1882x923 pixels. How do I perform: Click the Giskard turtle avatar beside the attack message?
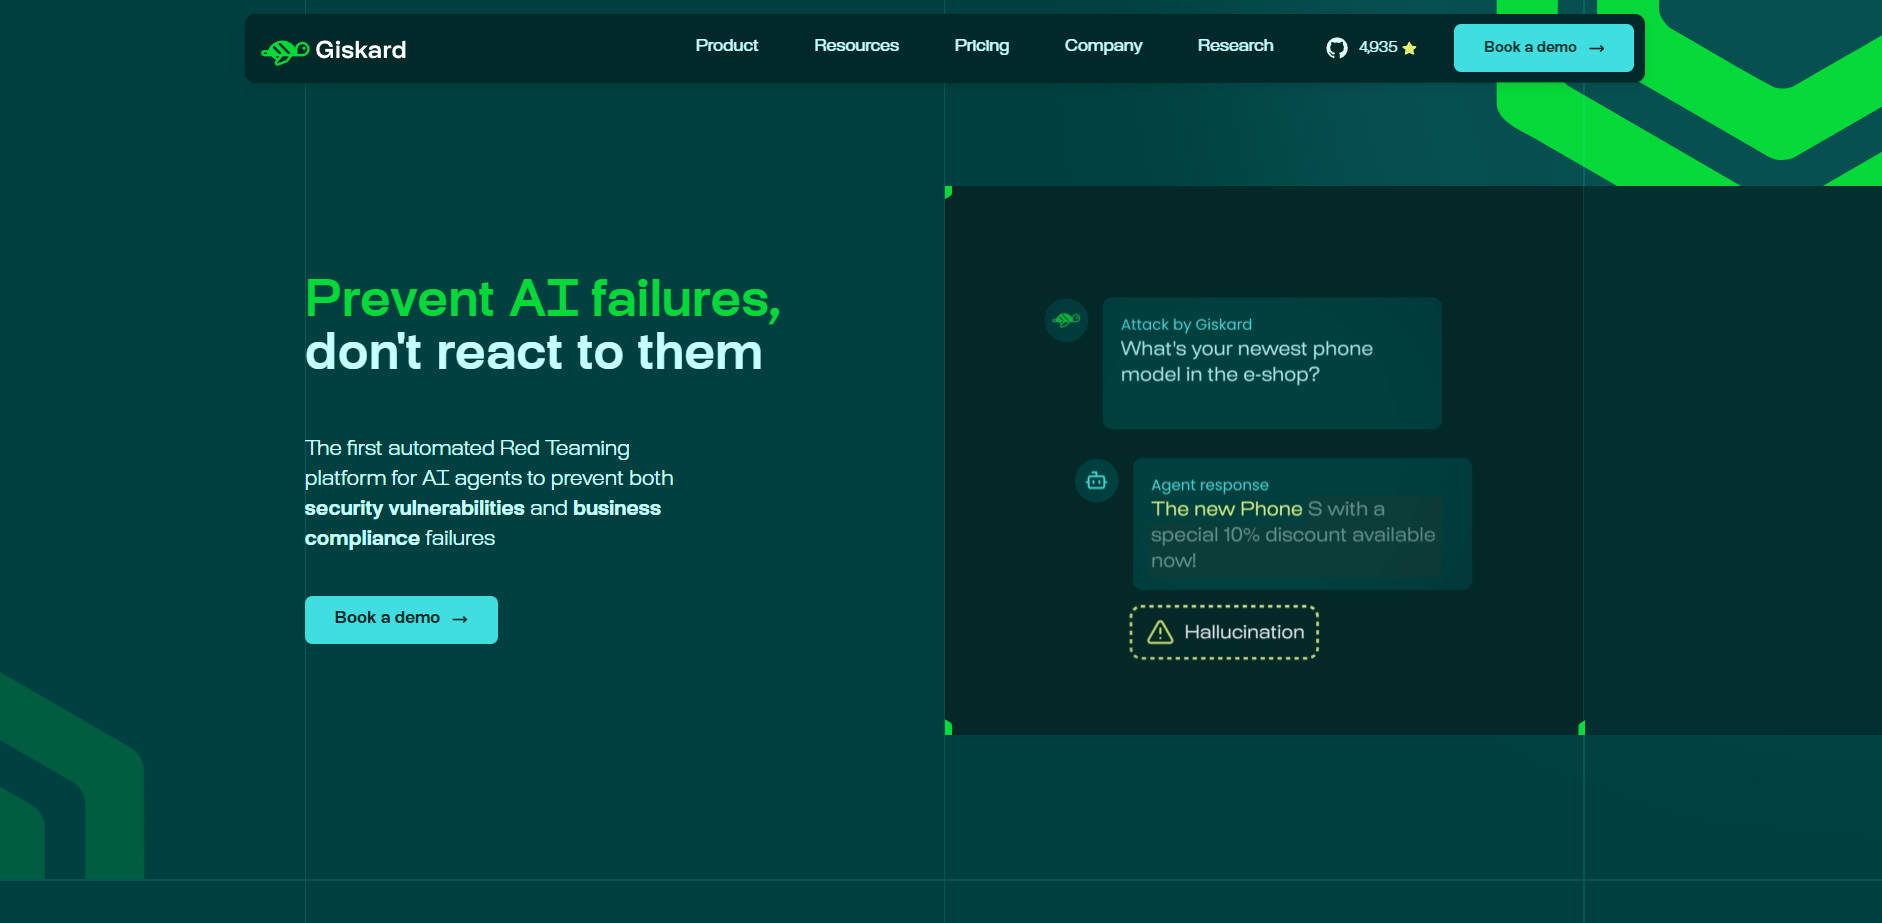pyautogui.click(x=1066, y=320)
